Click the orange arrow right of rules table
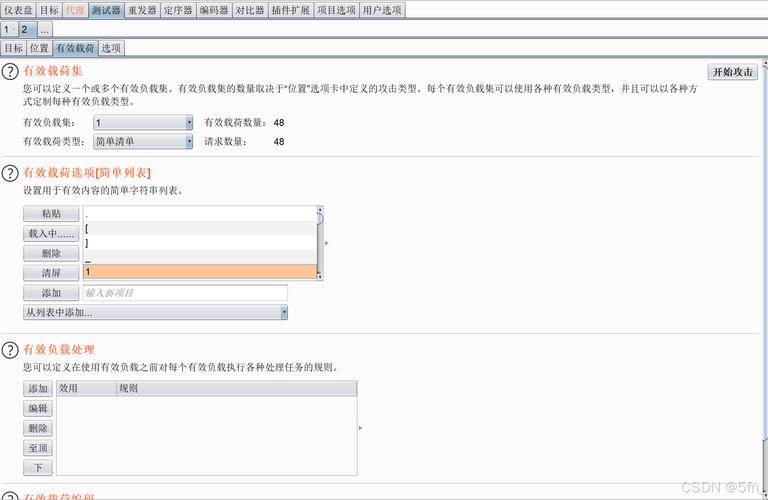768x500 pixels. (x=360, y=428)
